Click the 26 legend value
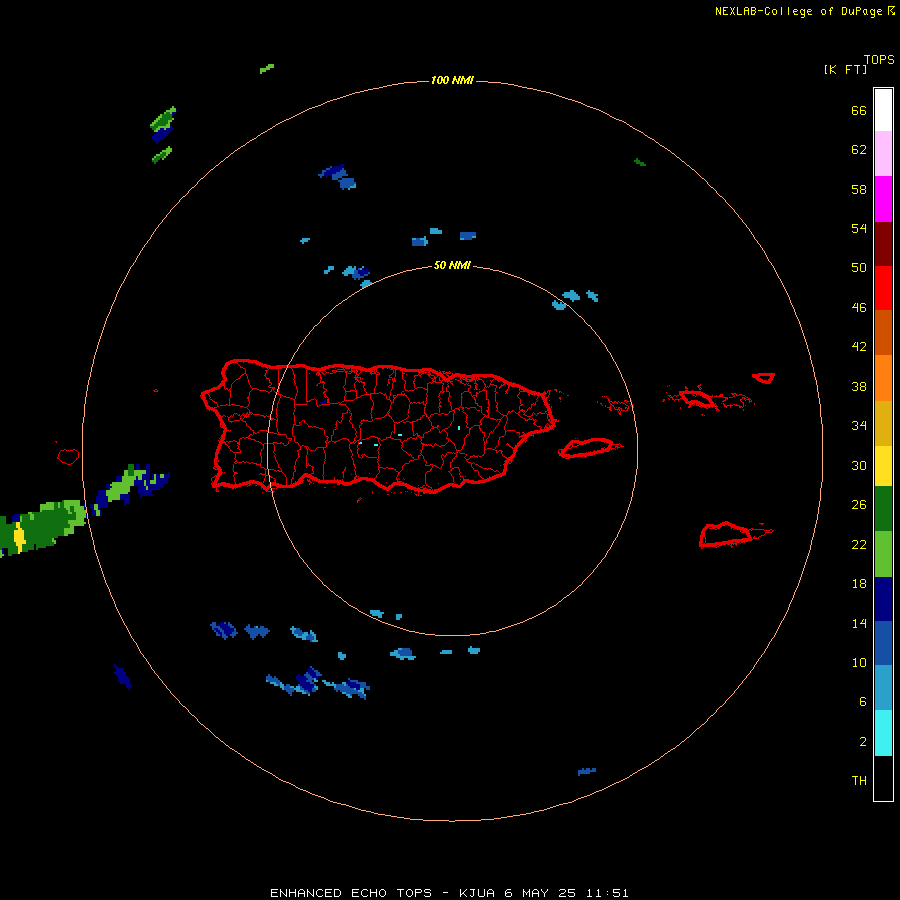 tap(859, 505)
